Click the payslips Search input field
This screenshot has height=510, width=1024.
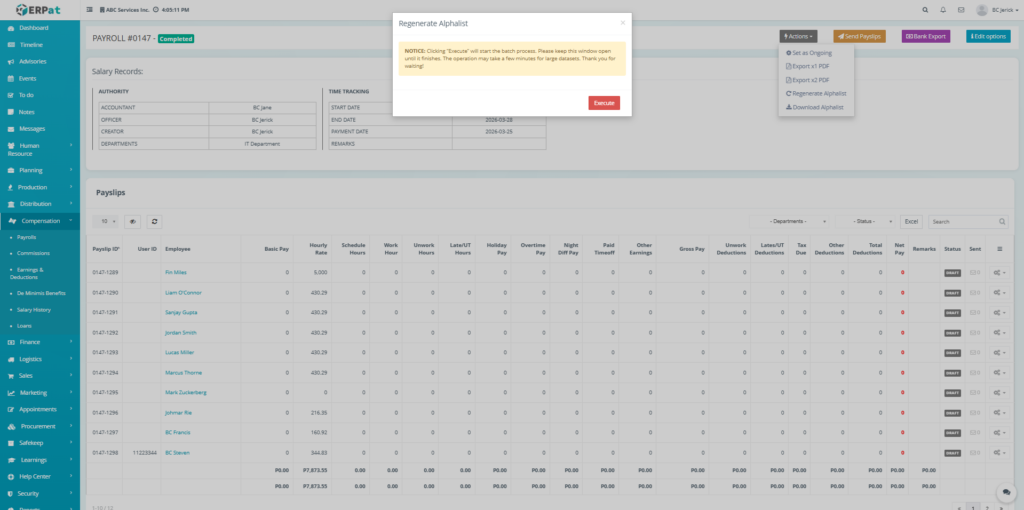click(962, 221)
